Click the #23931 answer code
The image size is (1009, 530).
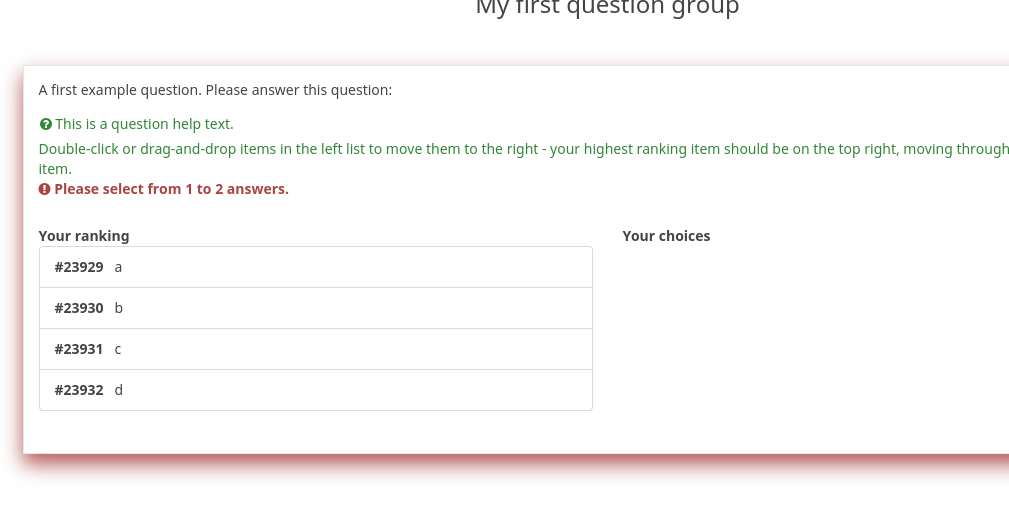click(79, 349)
